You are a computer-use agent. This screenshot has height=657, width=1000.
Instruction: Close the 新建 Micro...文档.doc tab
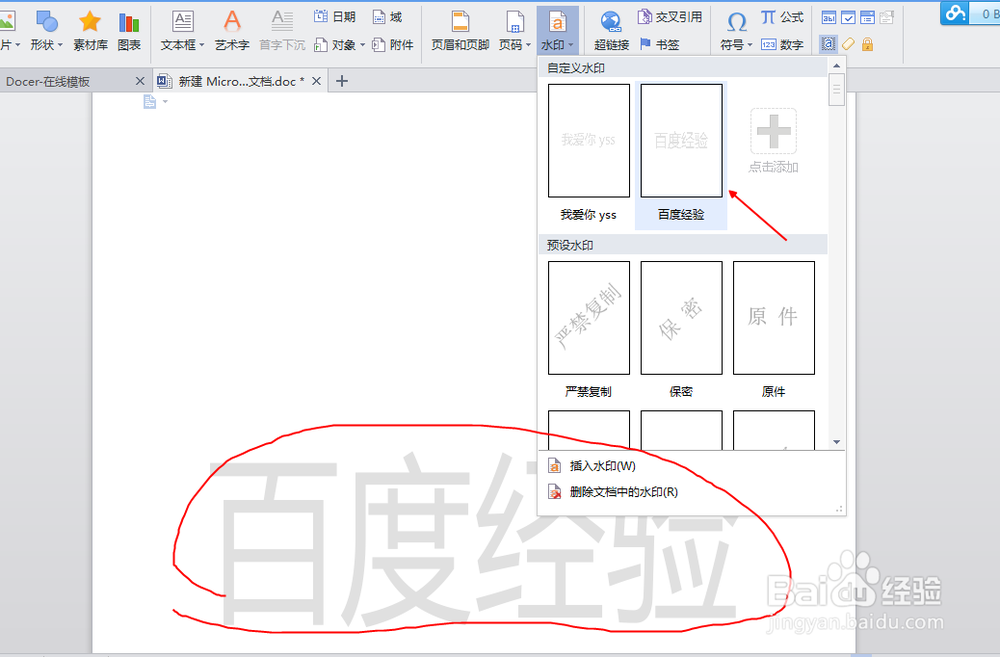point(316,81)
